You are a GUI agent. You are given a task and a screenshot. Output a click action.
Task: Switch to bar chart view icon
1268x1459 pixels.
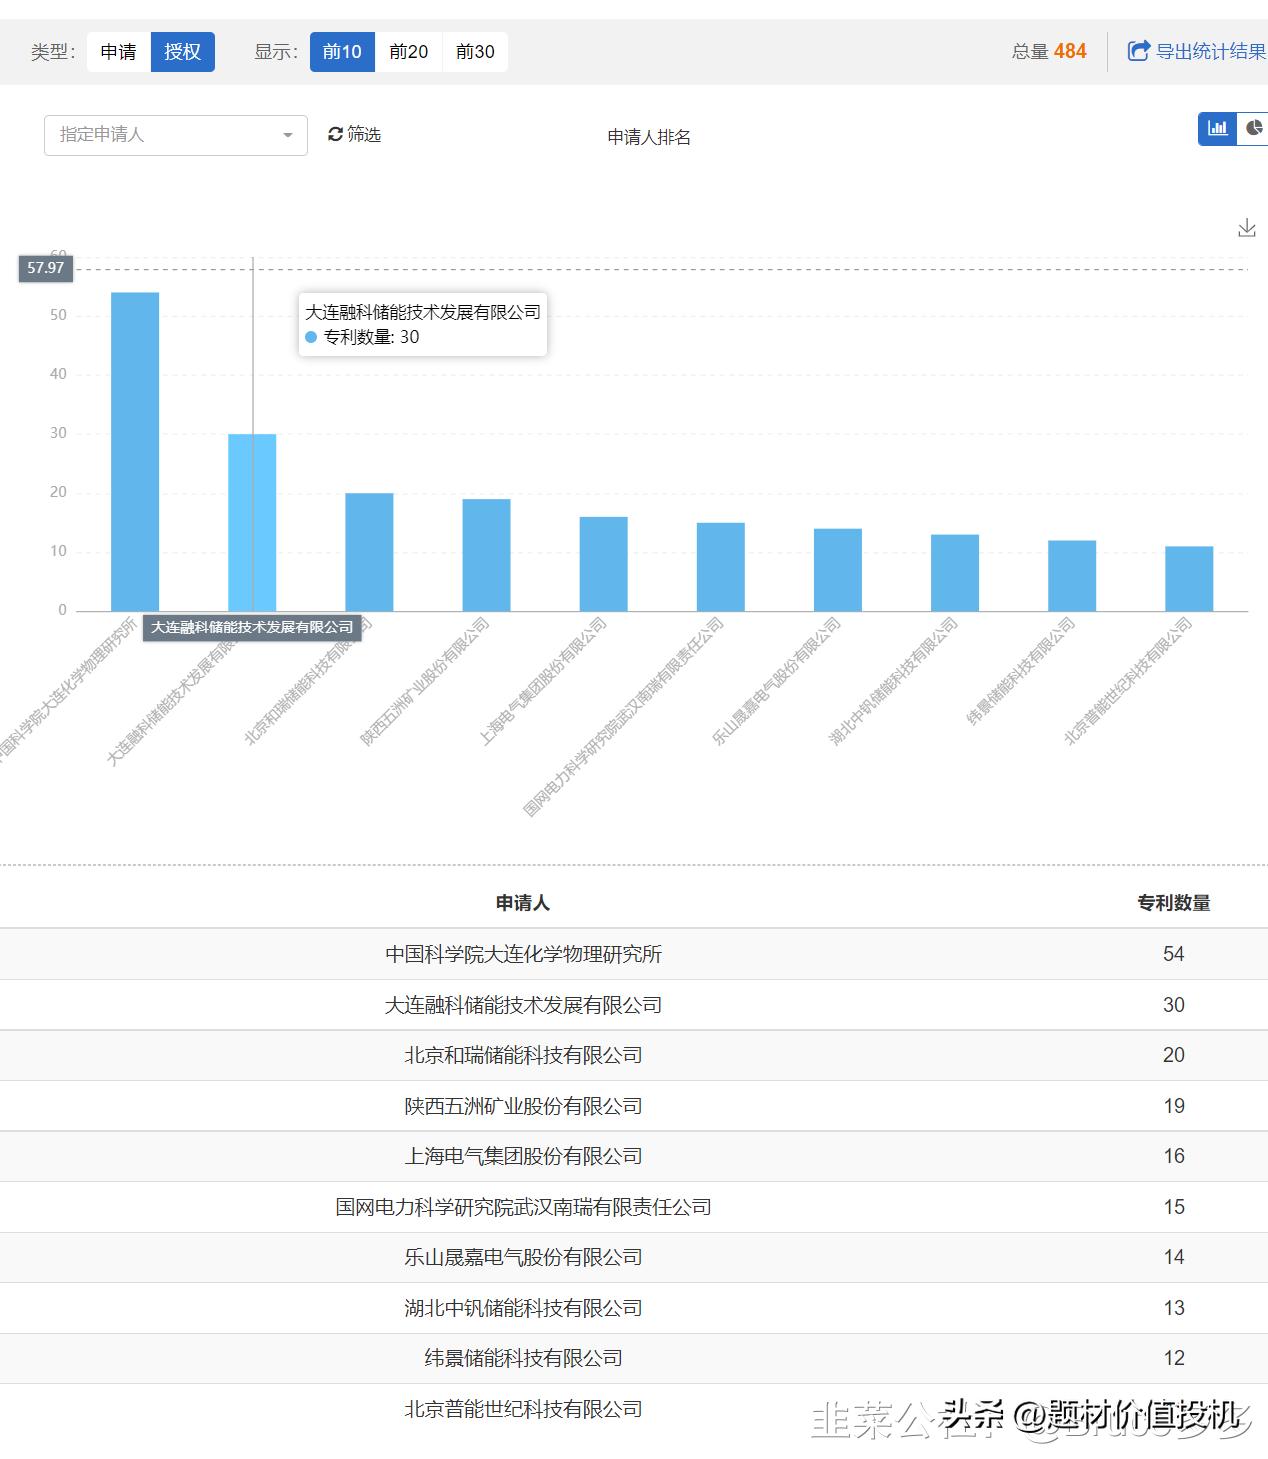pos(1217,128)
